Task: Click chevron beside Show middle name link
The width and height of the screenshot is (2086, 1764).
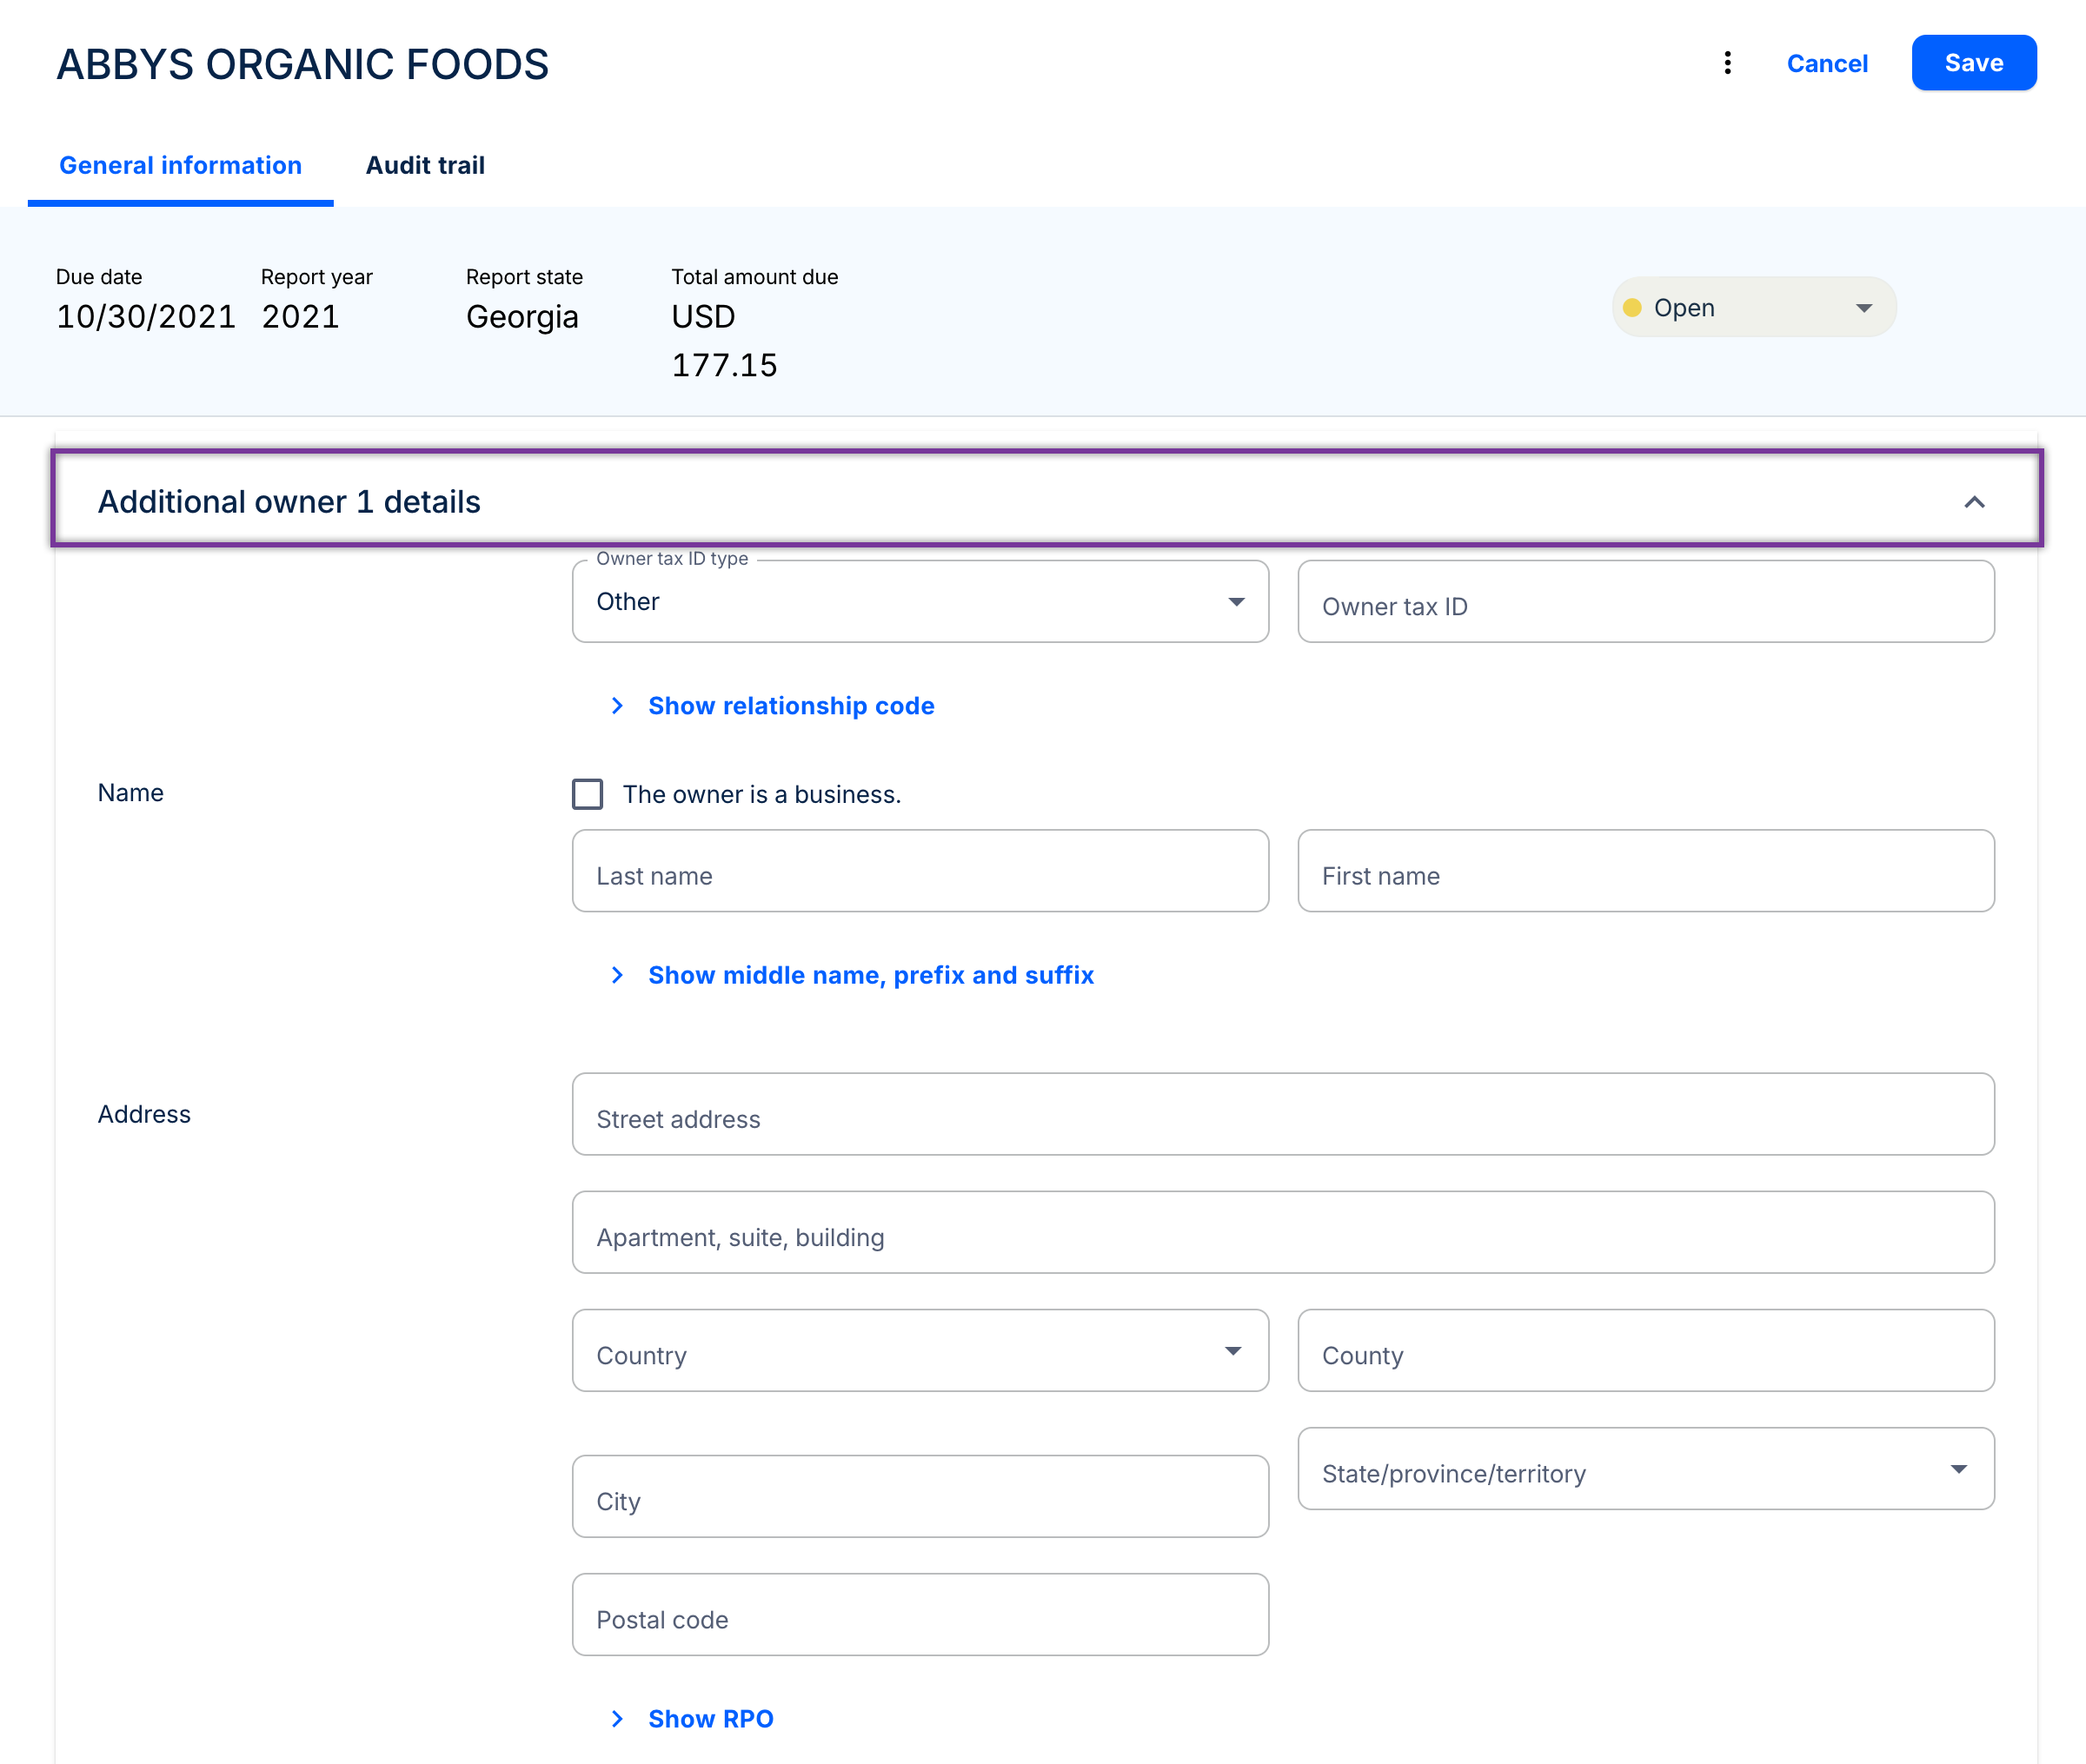Action: [x=617, y=975]
